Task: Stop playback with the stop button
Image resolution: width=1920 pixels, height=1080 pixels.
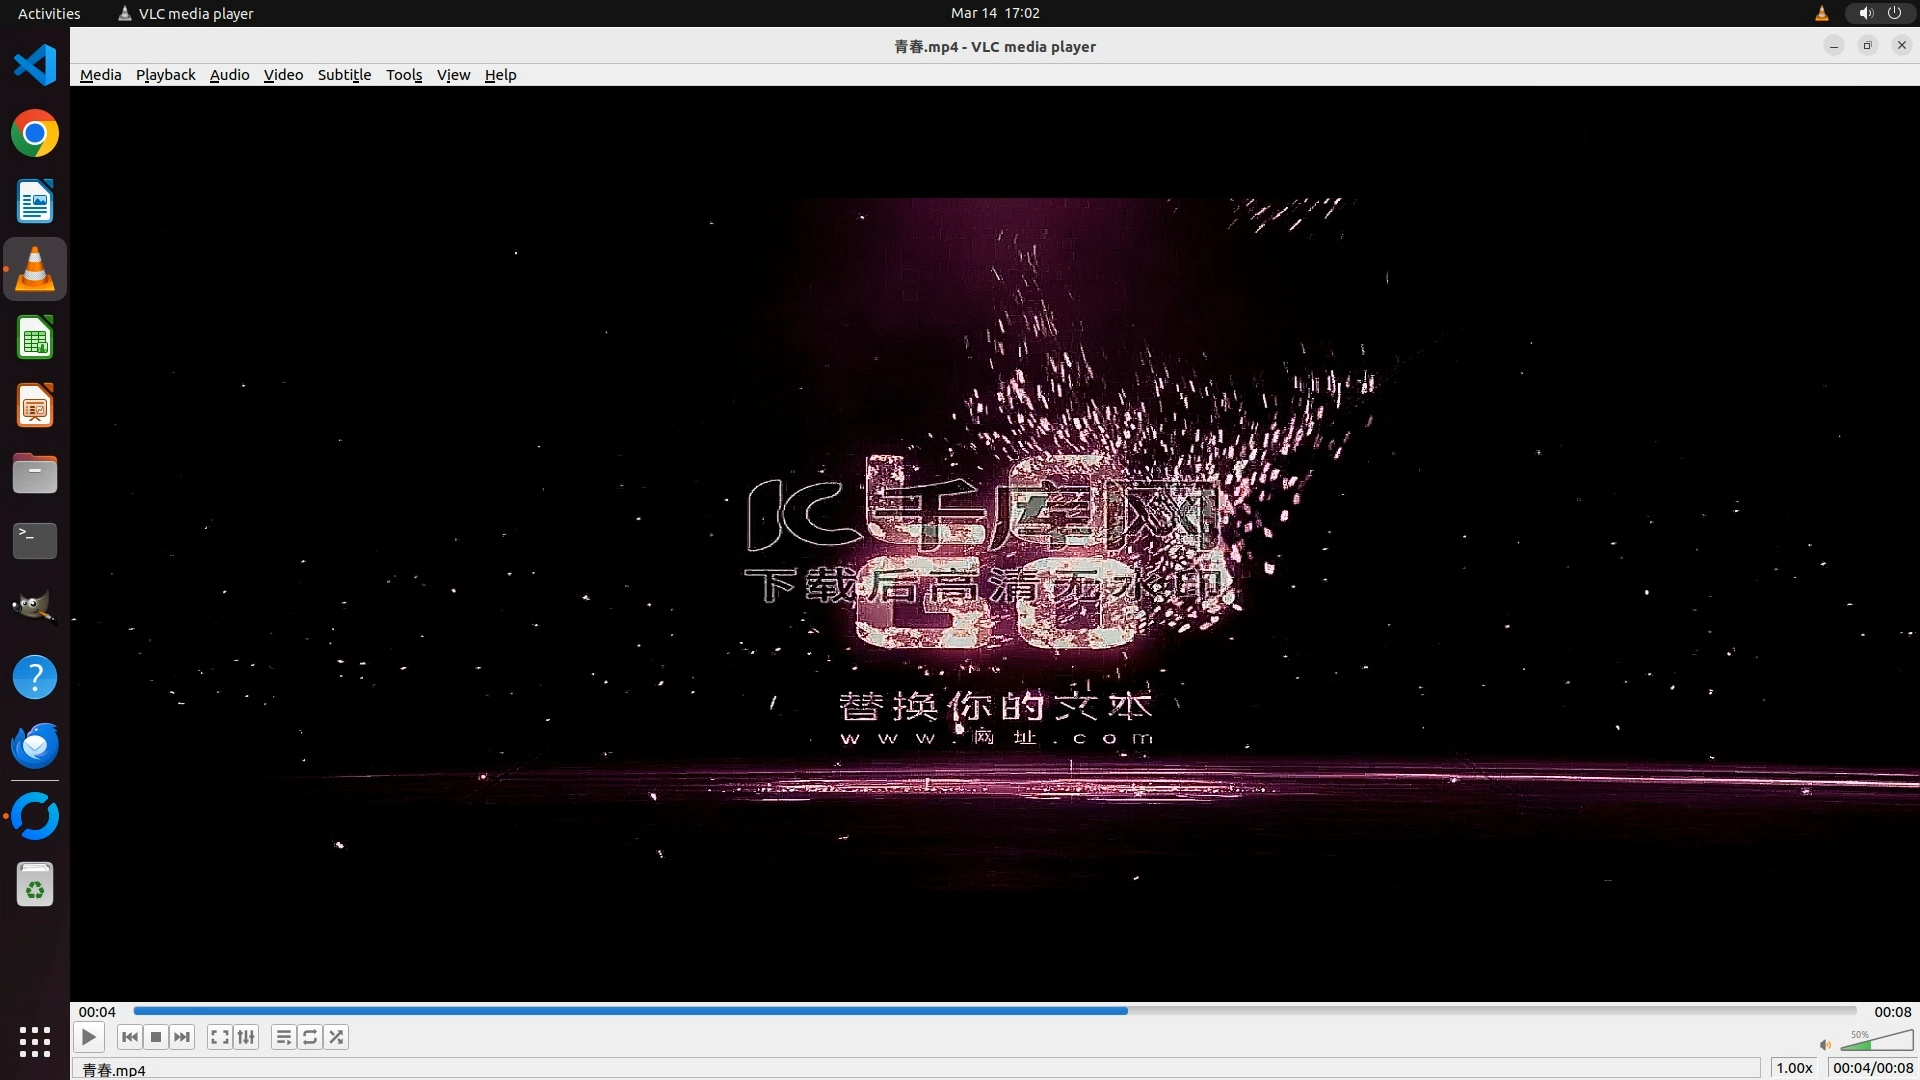Action: click(x=156, y=1037)
